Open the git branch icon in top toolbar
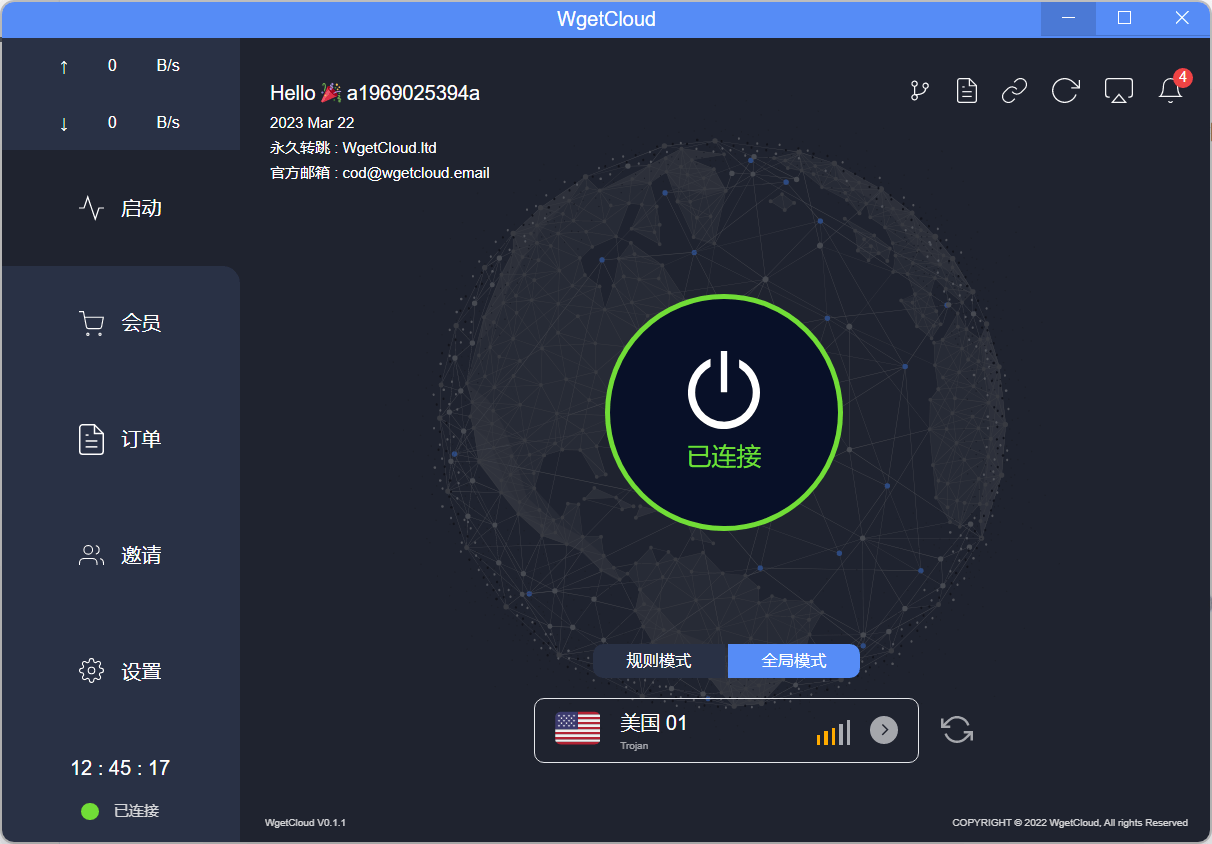Viewport: 1212px width, 844px height. click(919, 91)
